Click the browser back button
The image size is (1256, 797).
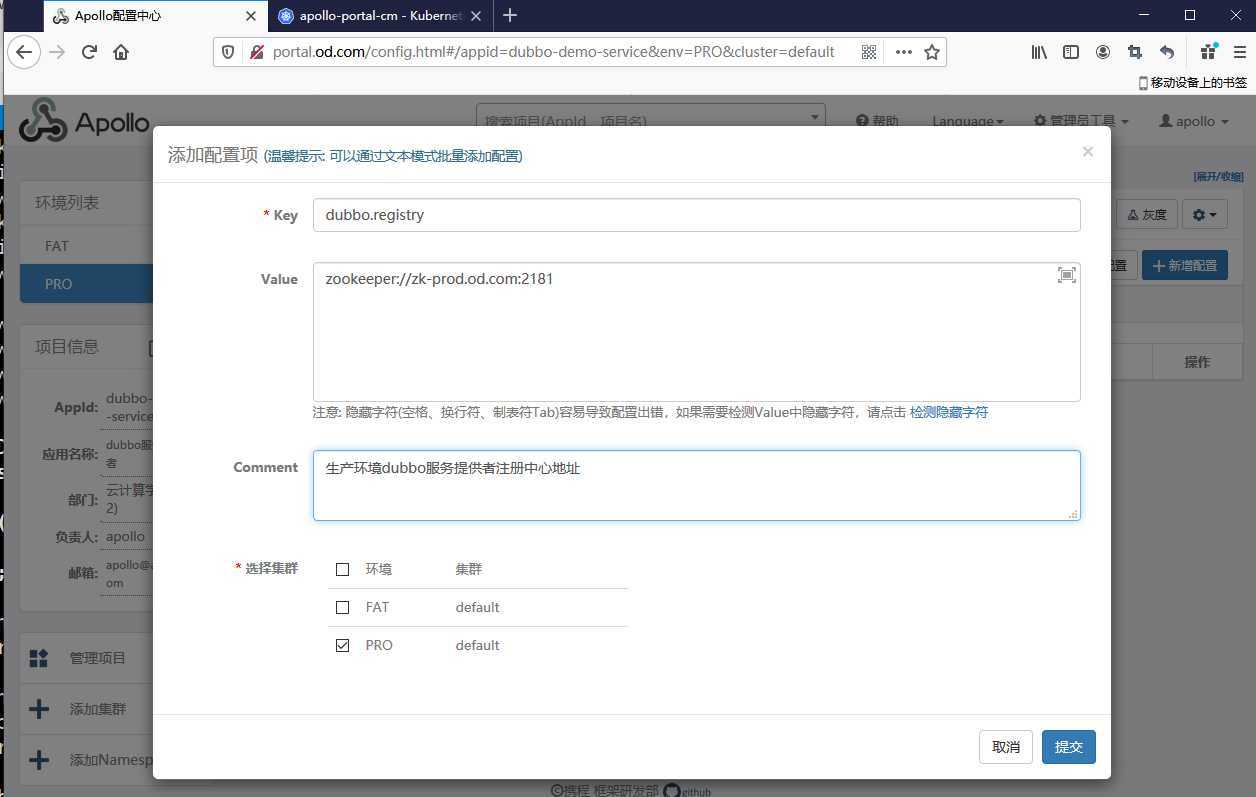(x=24, y=52)
